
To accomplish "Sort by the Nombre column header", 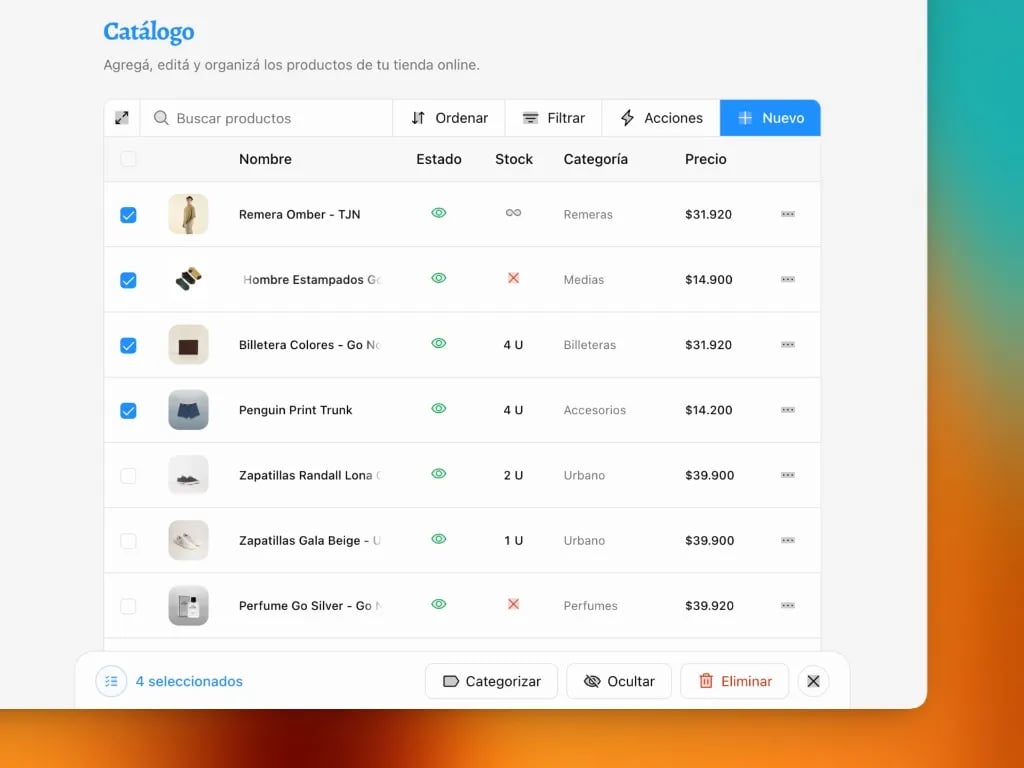I will 265,159.
